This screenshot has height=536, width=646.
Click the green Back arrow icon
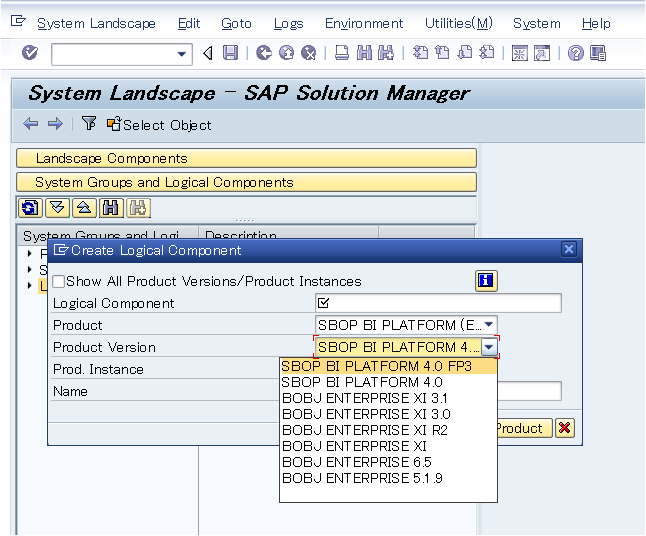[264, 53]
